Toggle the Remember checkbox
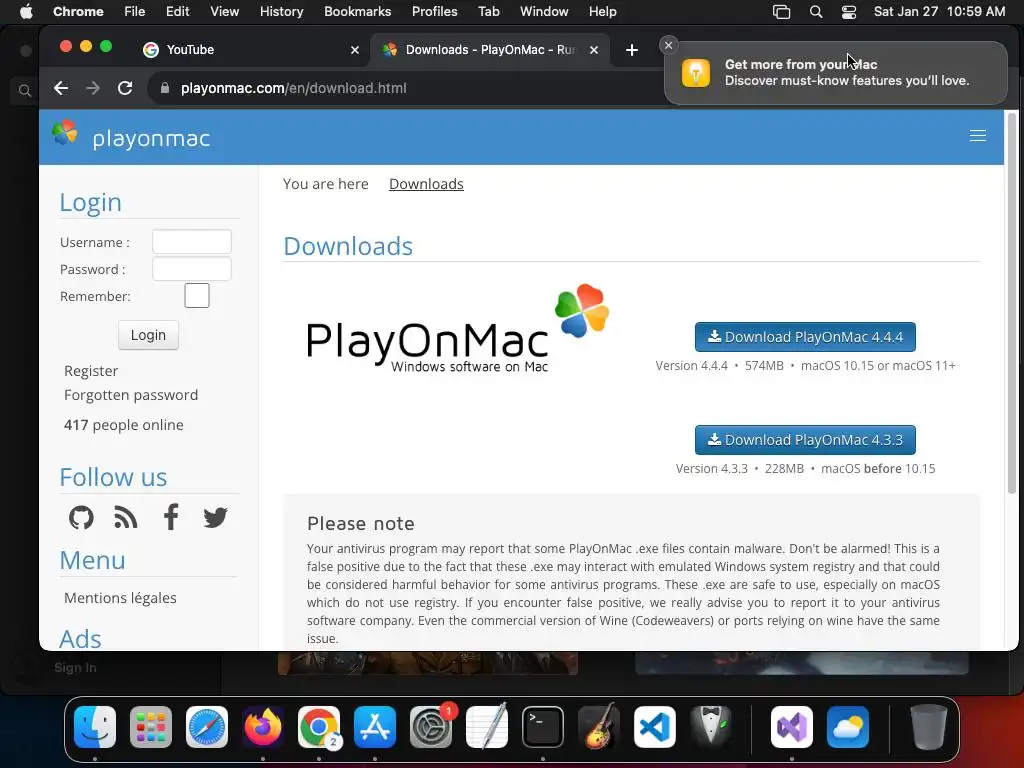This screenshot has height=768, width=1024. (197, 295)
